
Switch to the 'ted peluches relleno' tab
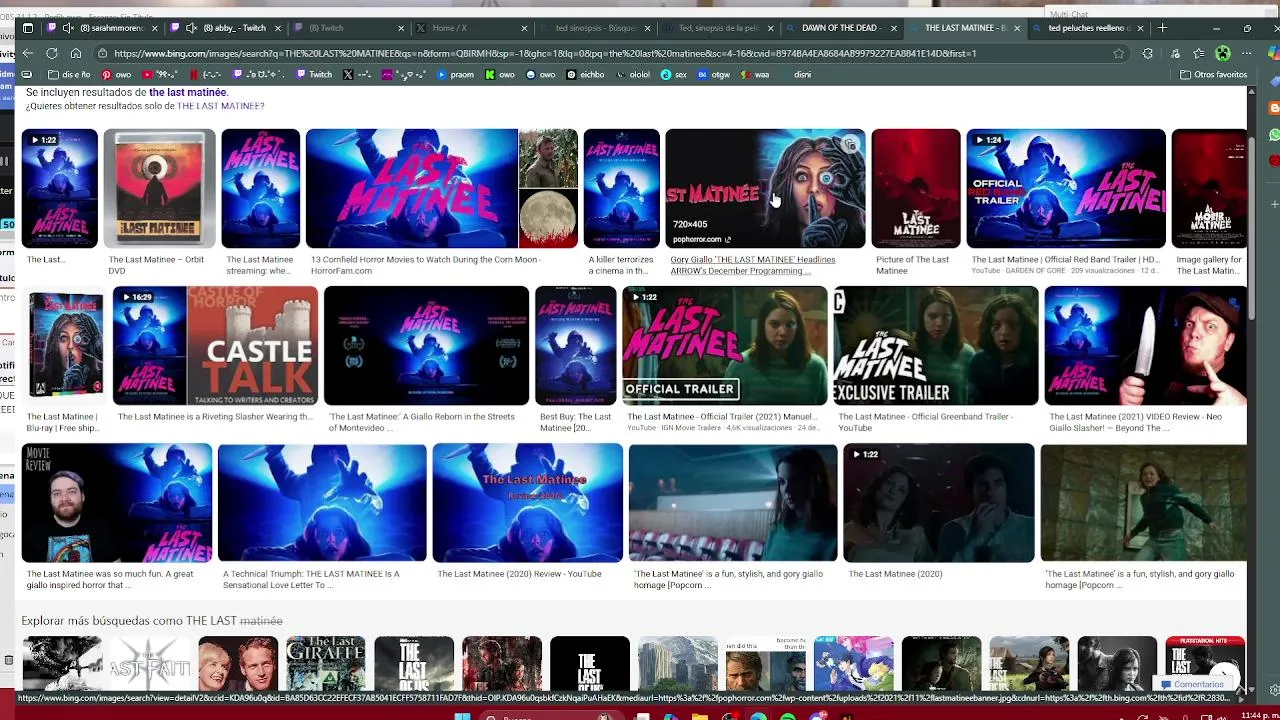[1087, 28]
